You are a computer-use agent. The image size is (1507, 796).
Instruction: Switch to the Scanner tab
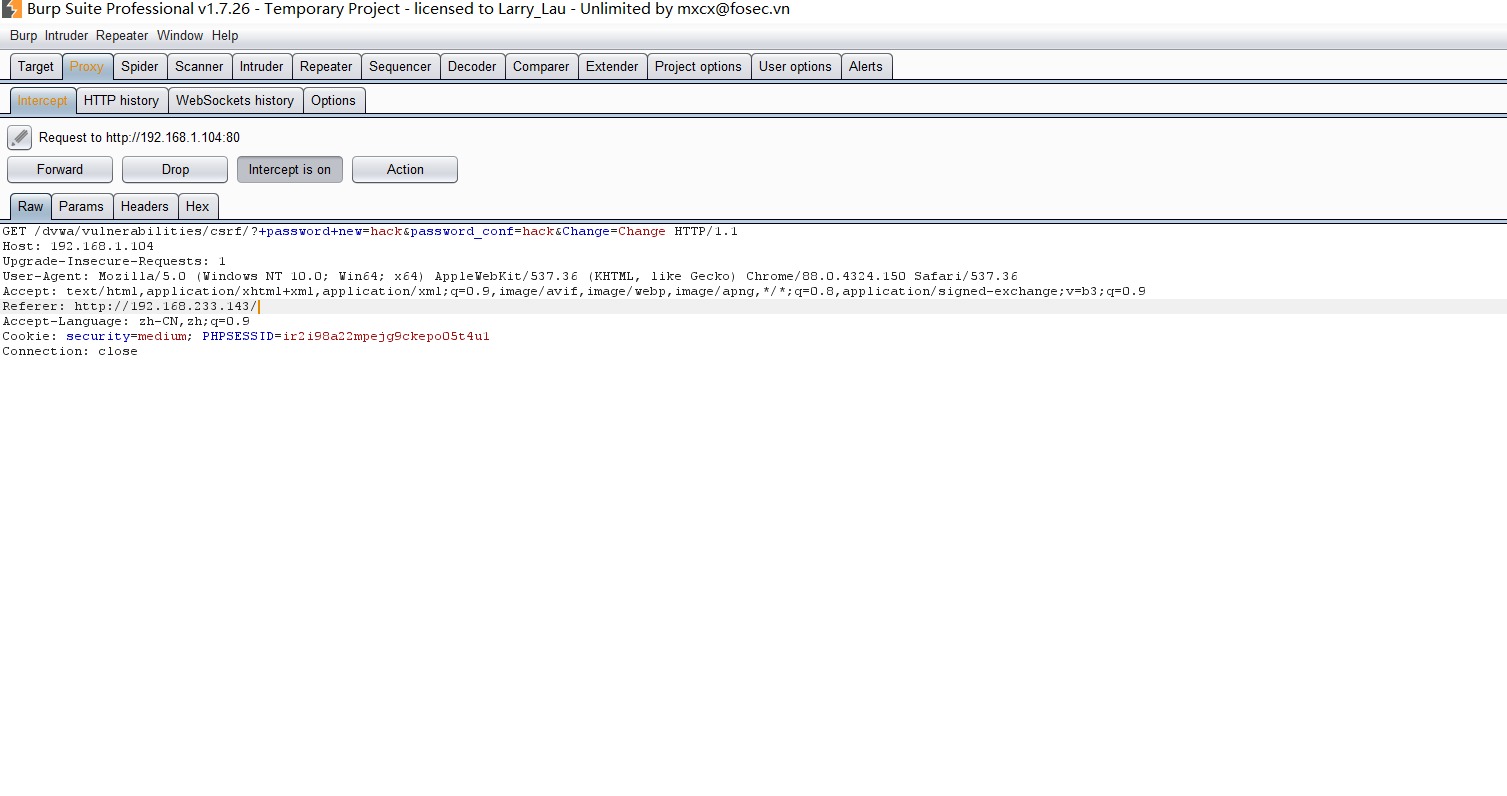(x=199, y=67)
